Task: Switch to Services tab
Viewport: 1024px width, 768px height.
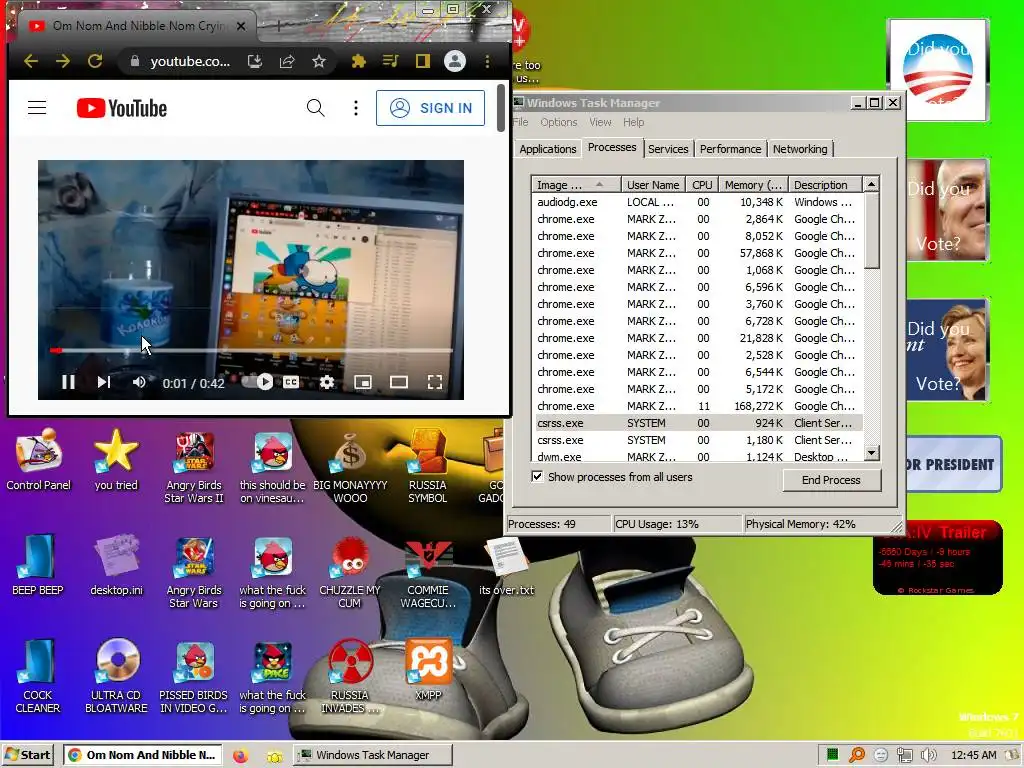Action: point(668,149)
